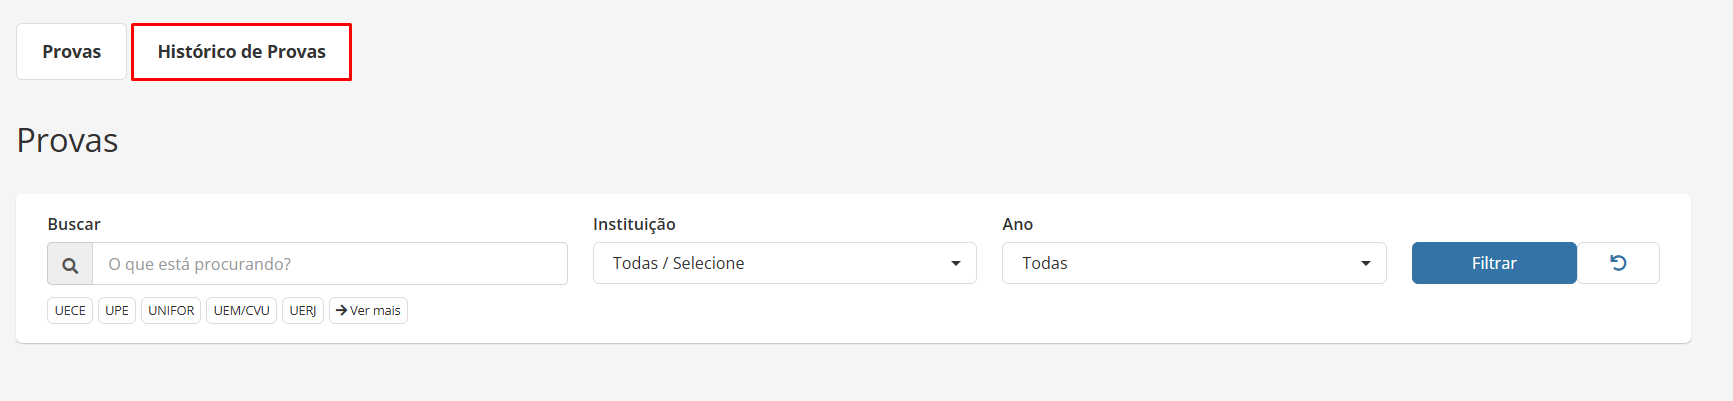This screenshot has width=1733, height=401.
Task: Switch to the Provas tab
Action: (72, 52)
